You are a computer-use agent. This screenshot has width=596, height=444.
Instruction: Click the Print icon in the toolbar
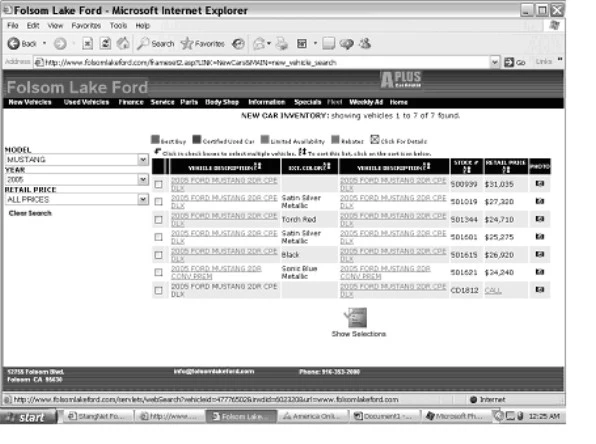(282, 44)
